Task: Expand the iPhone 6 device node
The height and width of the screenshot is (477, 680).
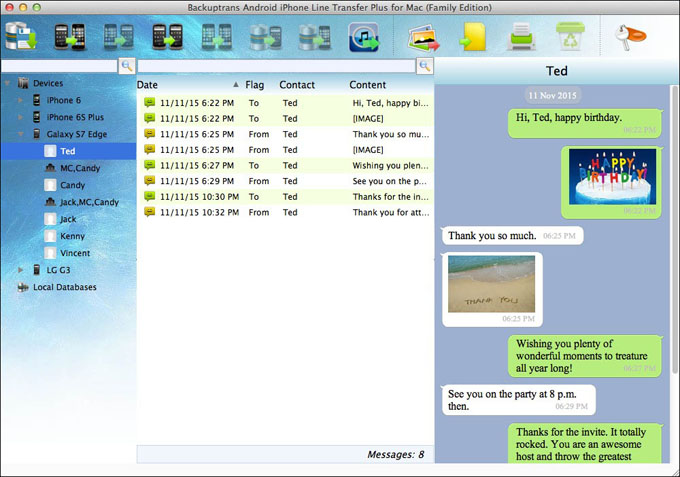Action: pos(20,100)
